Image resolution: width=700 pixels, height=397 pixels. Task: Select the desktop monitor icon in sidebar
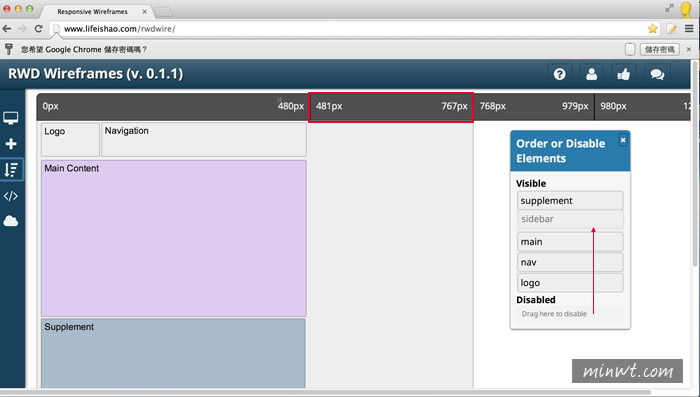tap(11, 118)
